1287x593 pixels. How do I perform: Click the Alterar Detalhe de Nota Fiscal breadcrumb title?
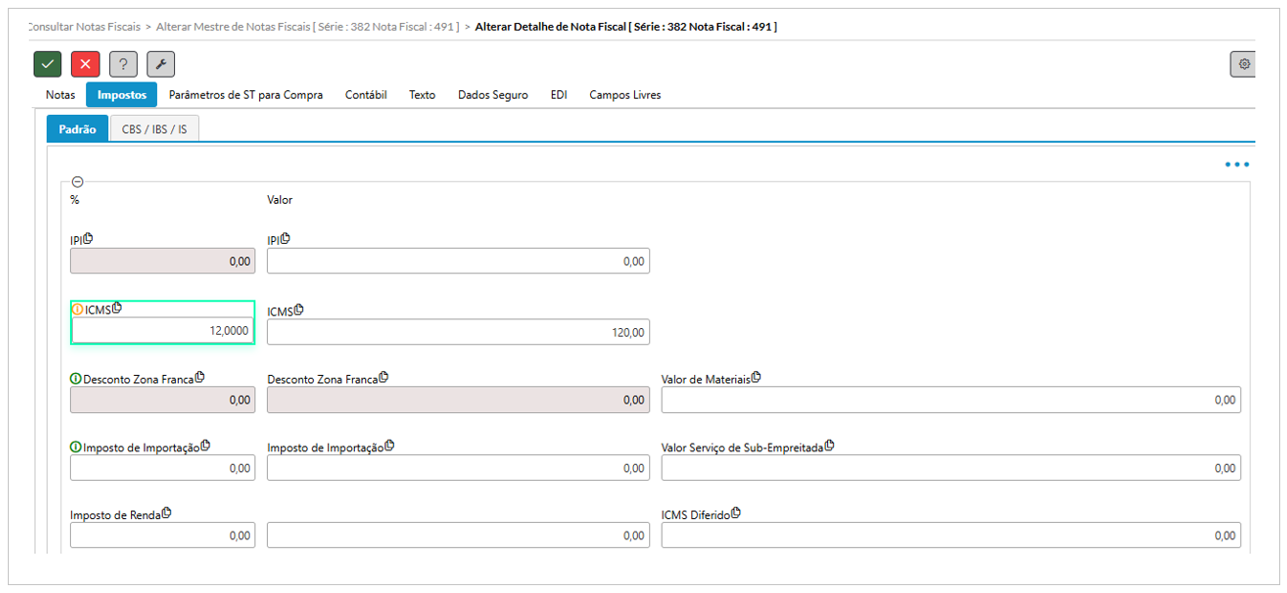point(625,27)
